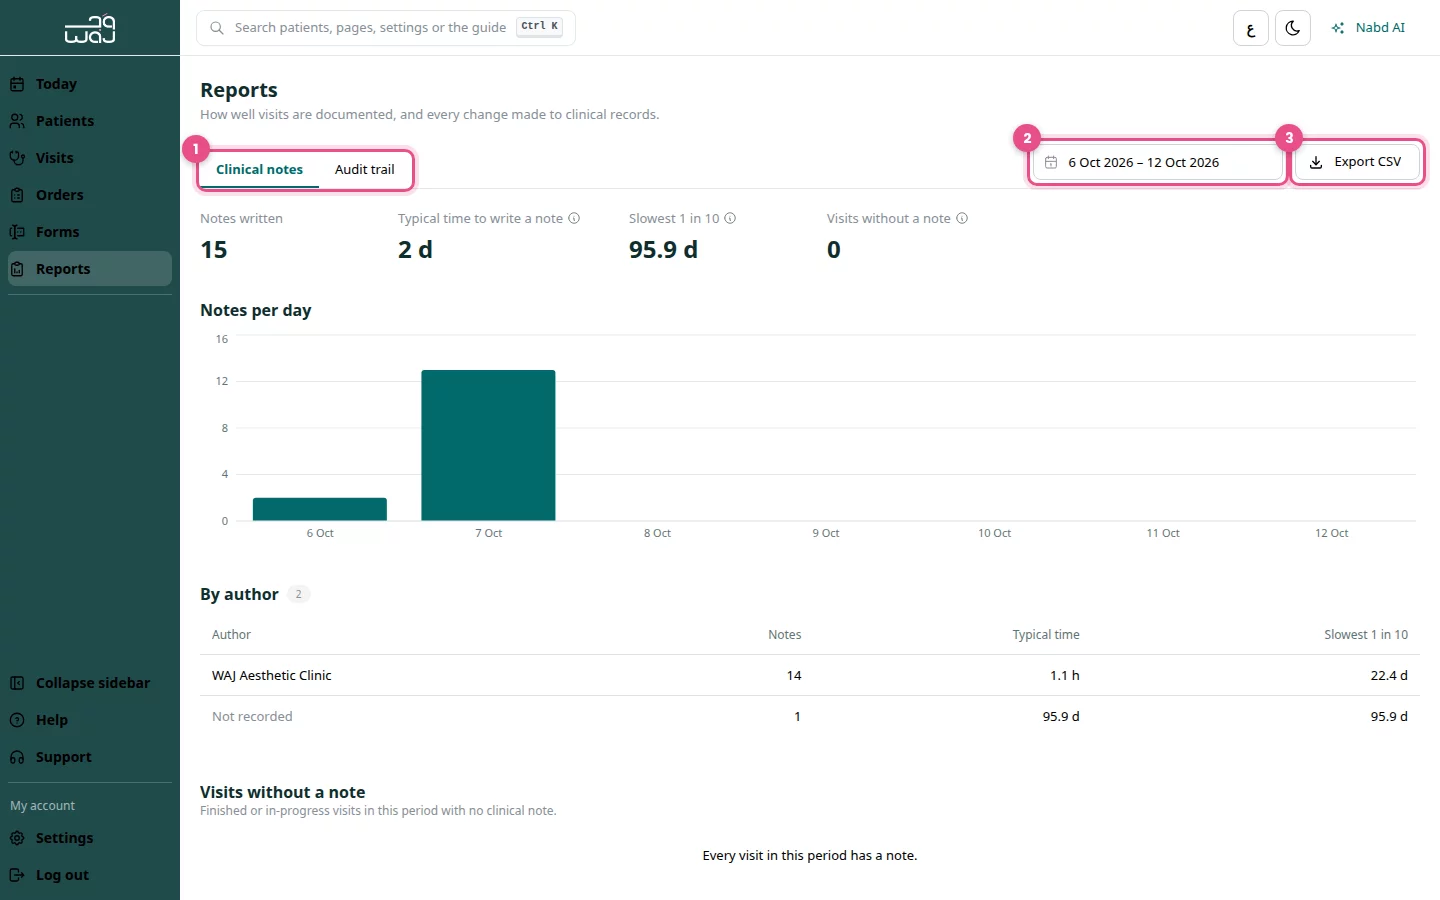Click the 6 Oct bar in the chart
The image size is (1440, 900).
pos(320,509)
